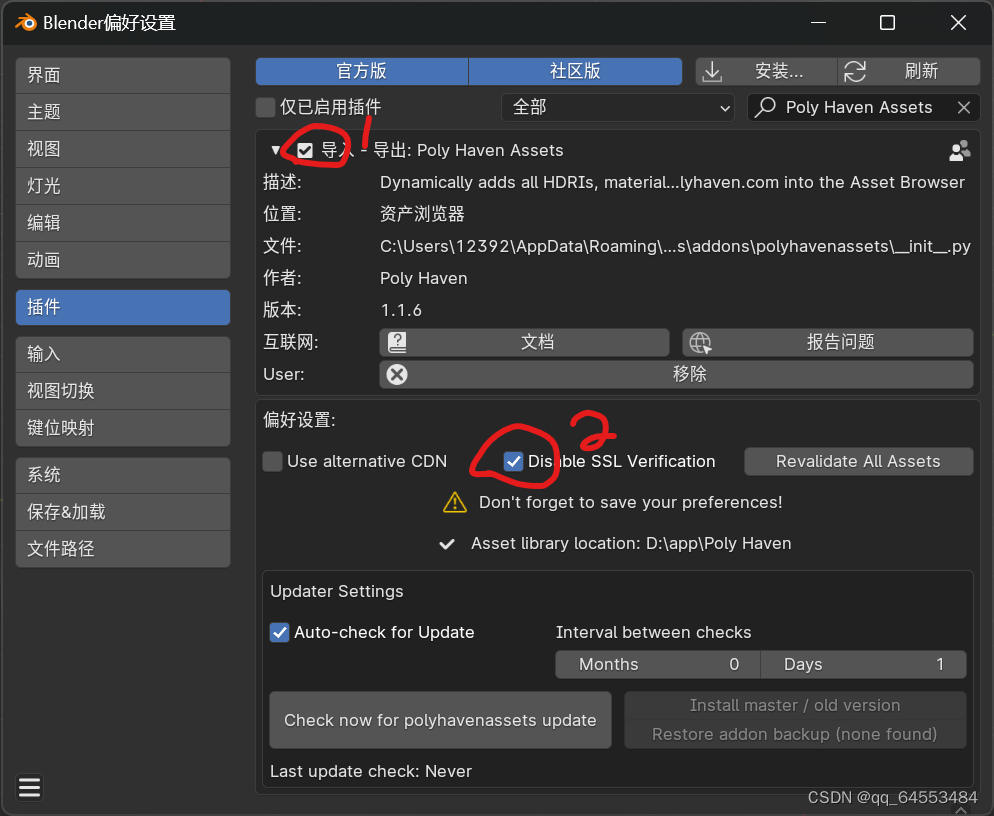Click the addon description text
This screenshot has width=994, height=816.
pyautogui.click(x=672, y=183)
